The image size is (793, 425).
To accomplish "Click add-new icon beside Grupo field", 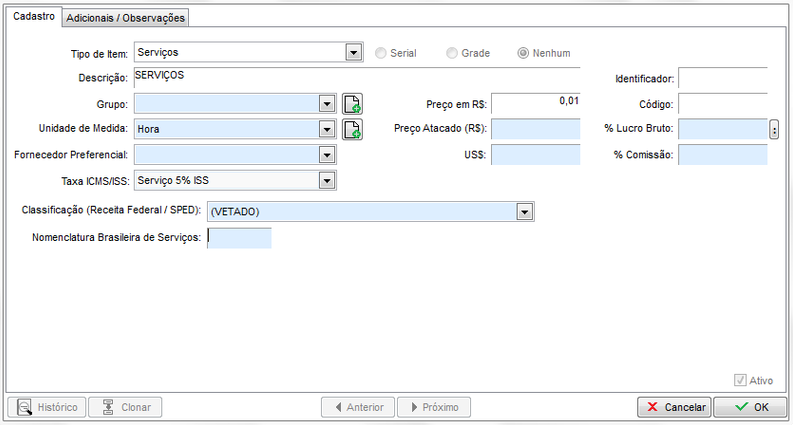I will click(x=352, y=103).
